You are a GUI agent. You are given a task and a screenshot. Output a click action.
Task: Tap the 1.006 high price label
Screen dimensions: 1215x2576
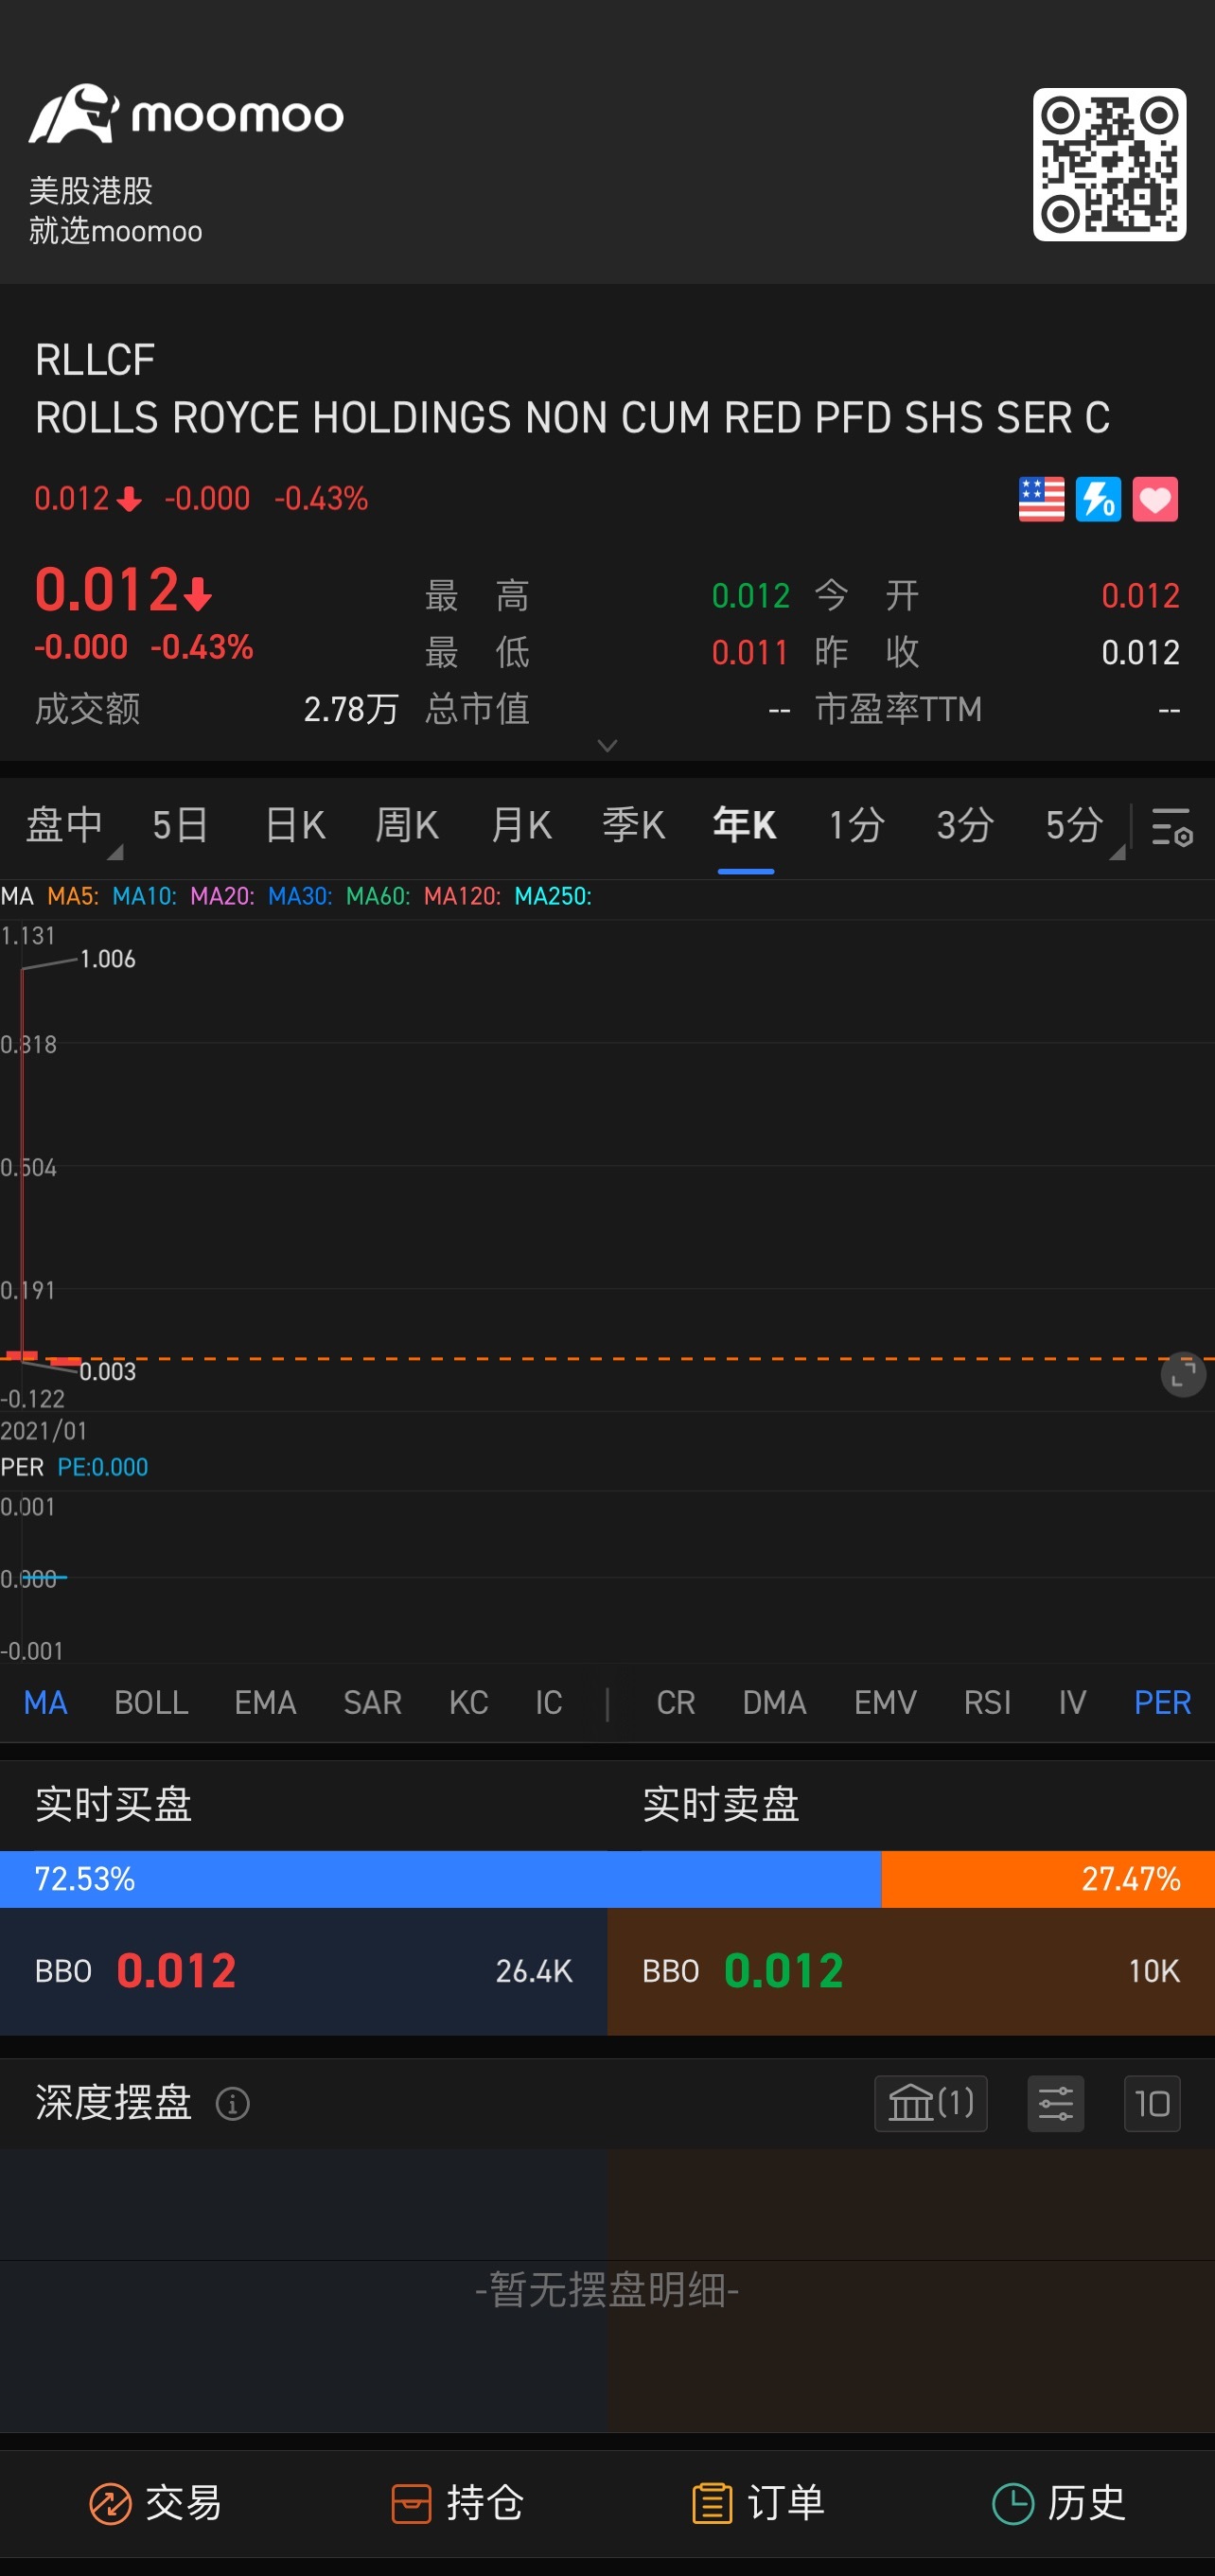108,959
